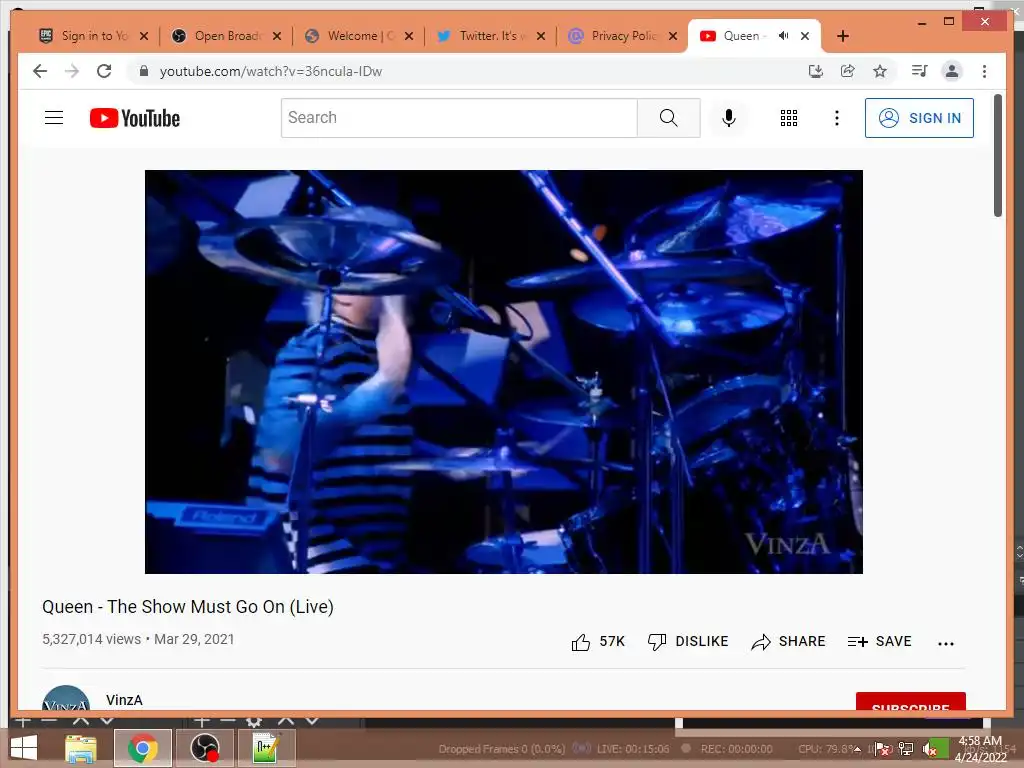This screenshot has height=768, width=1024.
Task: Expand hidden system tray icons arrow
Action: click(857, 749)
